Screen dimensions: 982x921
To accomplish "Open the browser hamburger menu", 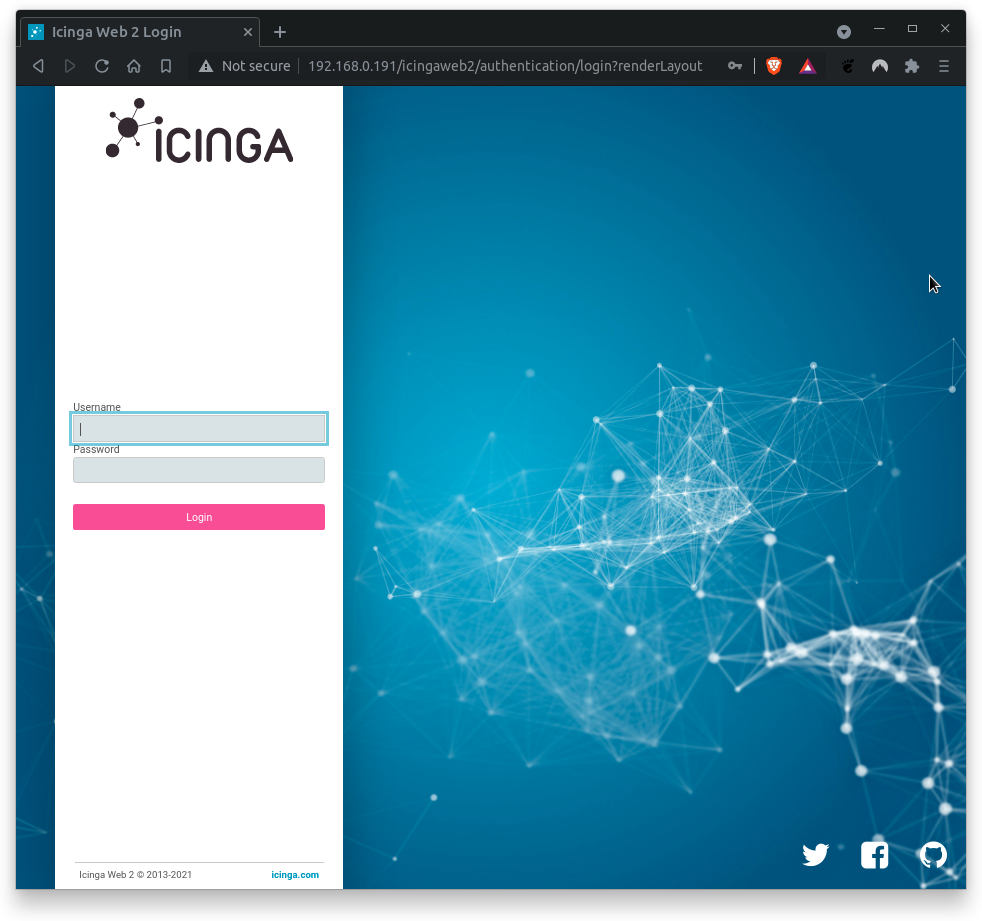I will coord(943,66).
